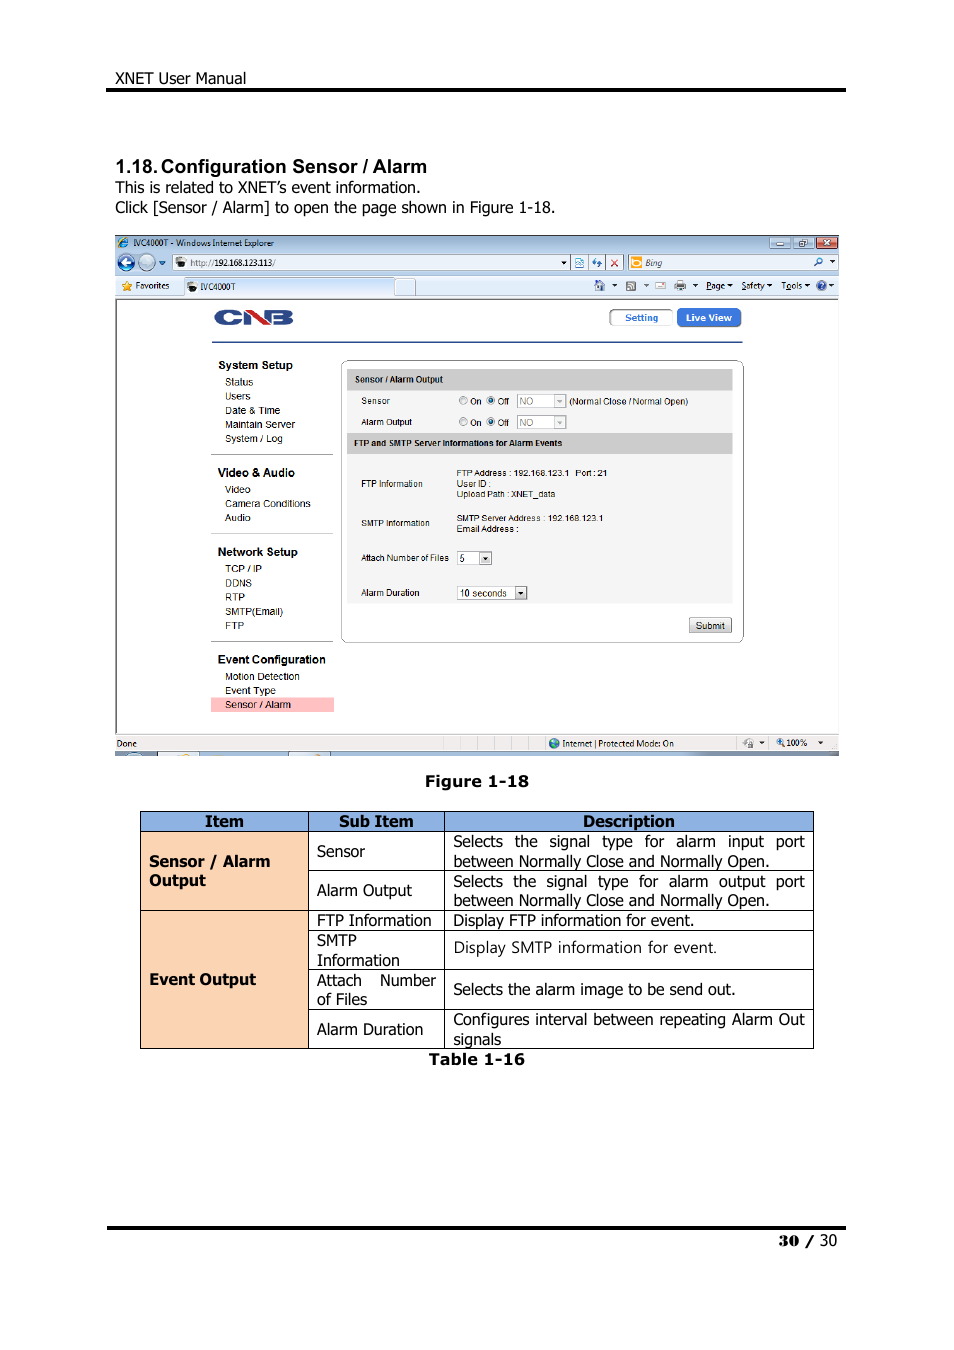Open the Event Type link
This screenshot has height=1350, width=954.
pyautogui.click(x=250, y=690)
